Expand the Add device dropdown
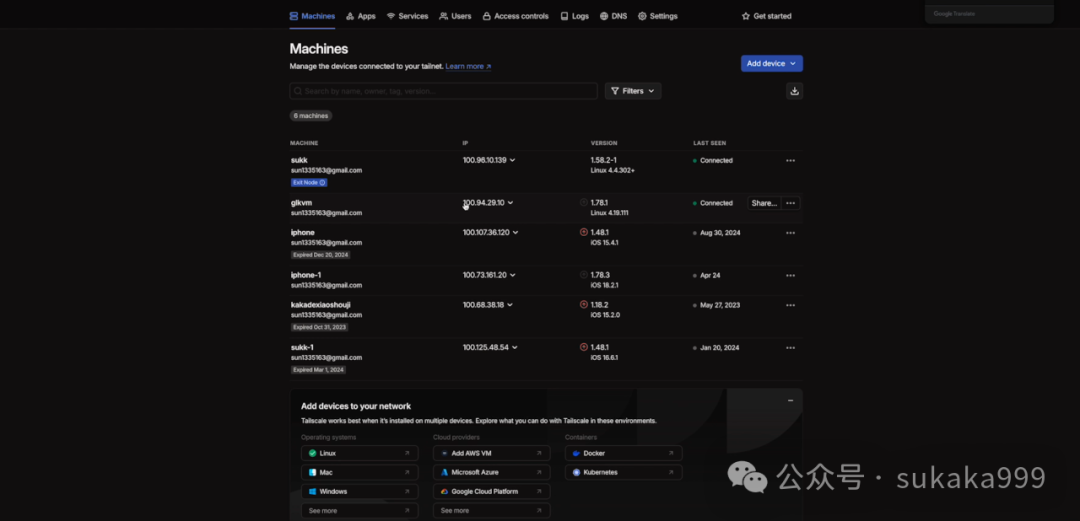 [x=771, y=63]
